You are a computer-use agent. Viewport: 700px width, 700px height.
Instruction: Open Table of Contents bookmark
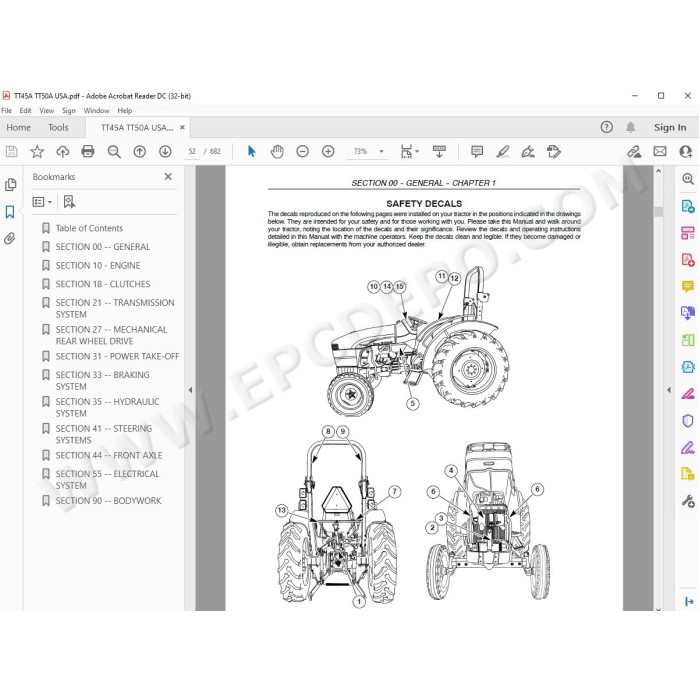[x=89, y=229]
